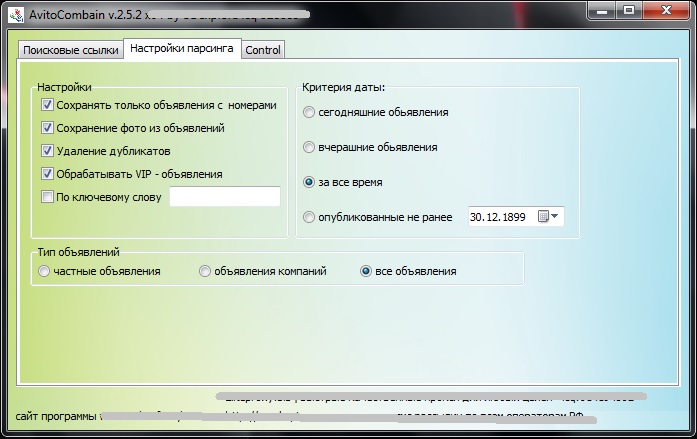This screenshot has width=697, height=439.
Task: Enable the По ключевому слову checkbox
Action: pyautogui.click(x=47, y=197)
